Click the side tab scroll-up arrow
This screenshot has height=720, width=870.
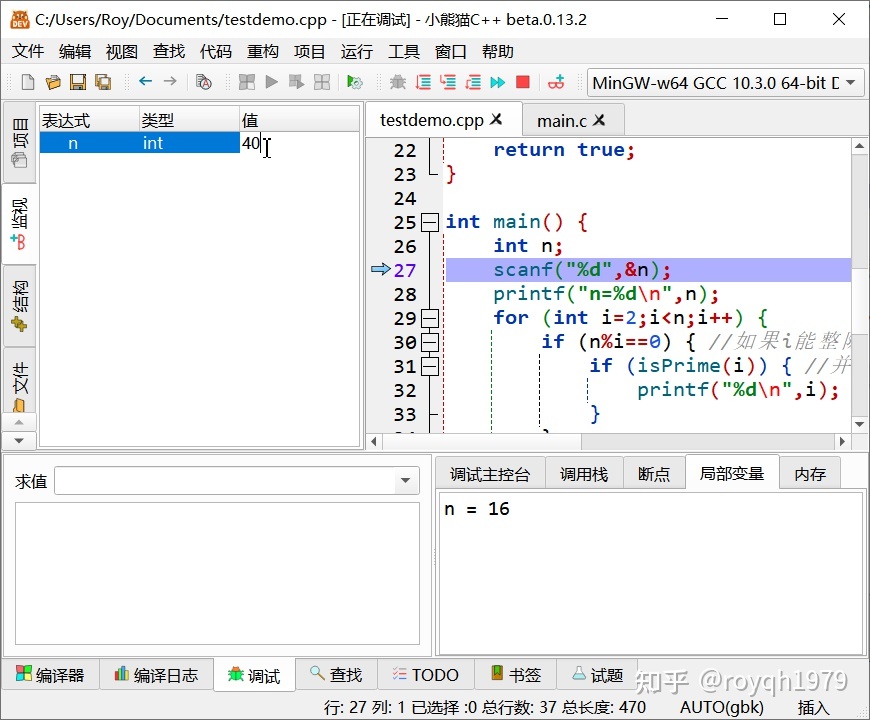(19, 422)
